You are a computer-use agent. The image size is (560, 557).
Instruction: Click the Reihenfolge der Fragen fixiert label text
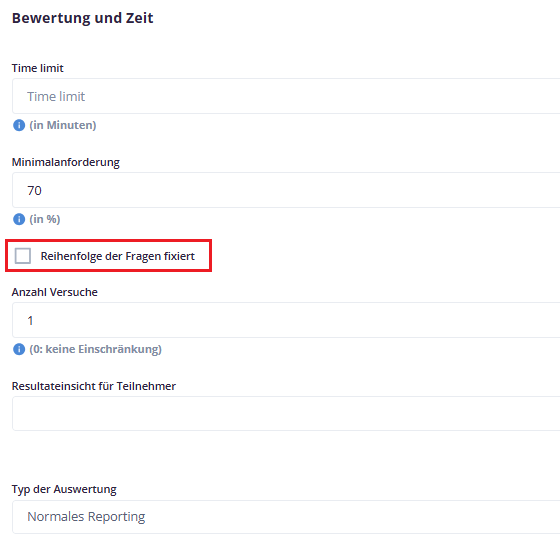coord(118,256)
